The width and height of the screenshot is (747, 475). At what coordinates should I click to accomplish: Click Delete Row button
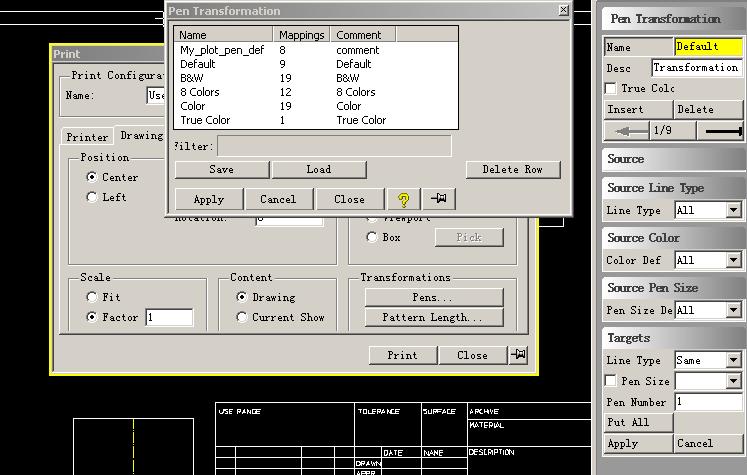[x=513, y=170]
